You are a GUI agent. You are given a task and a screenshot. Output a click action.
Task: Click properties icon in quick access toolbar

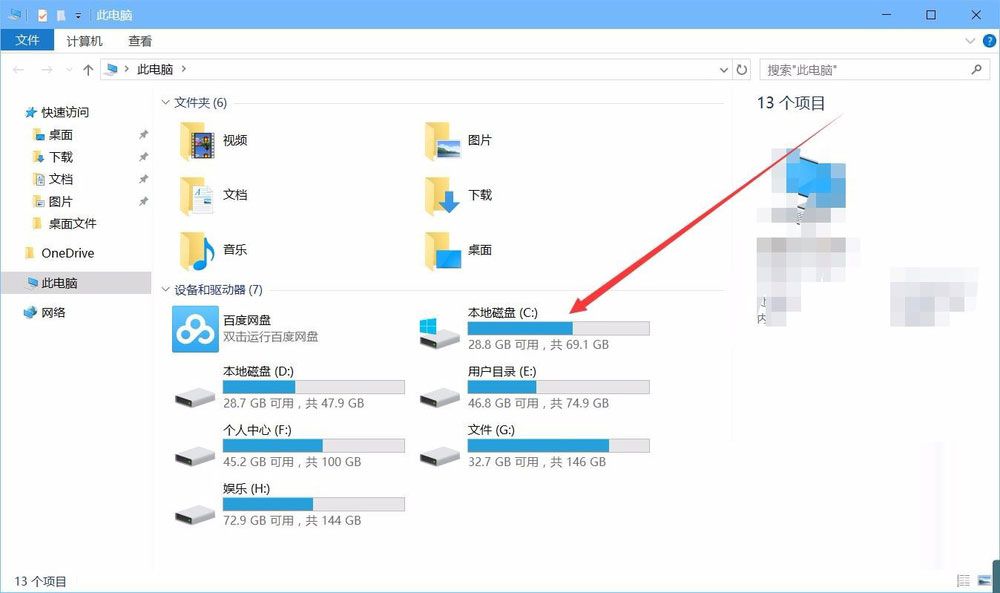coord(42,15)
